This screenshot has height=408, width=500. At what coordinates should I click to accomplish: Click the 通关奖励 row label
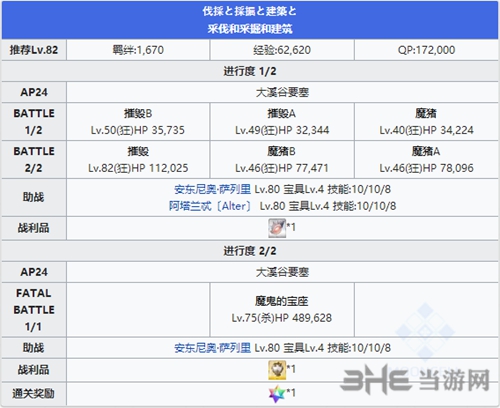34,394
